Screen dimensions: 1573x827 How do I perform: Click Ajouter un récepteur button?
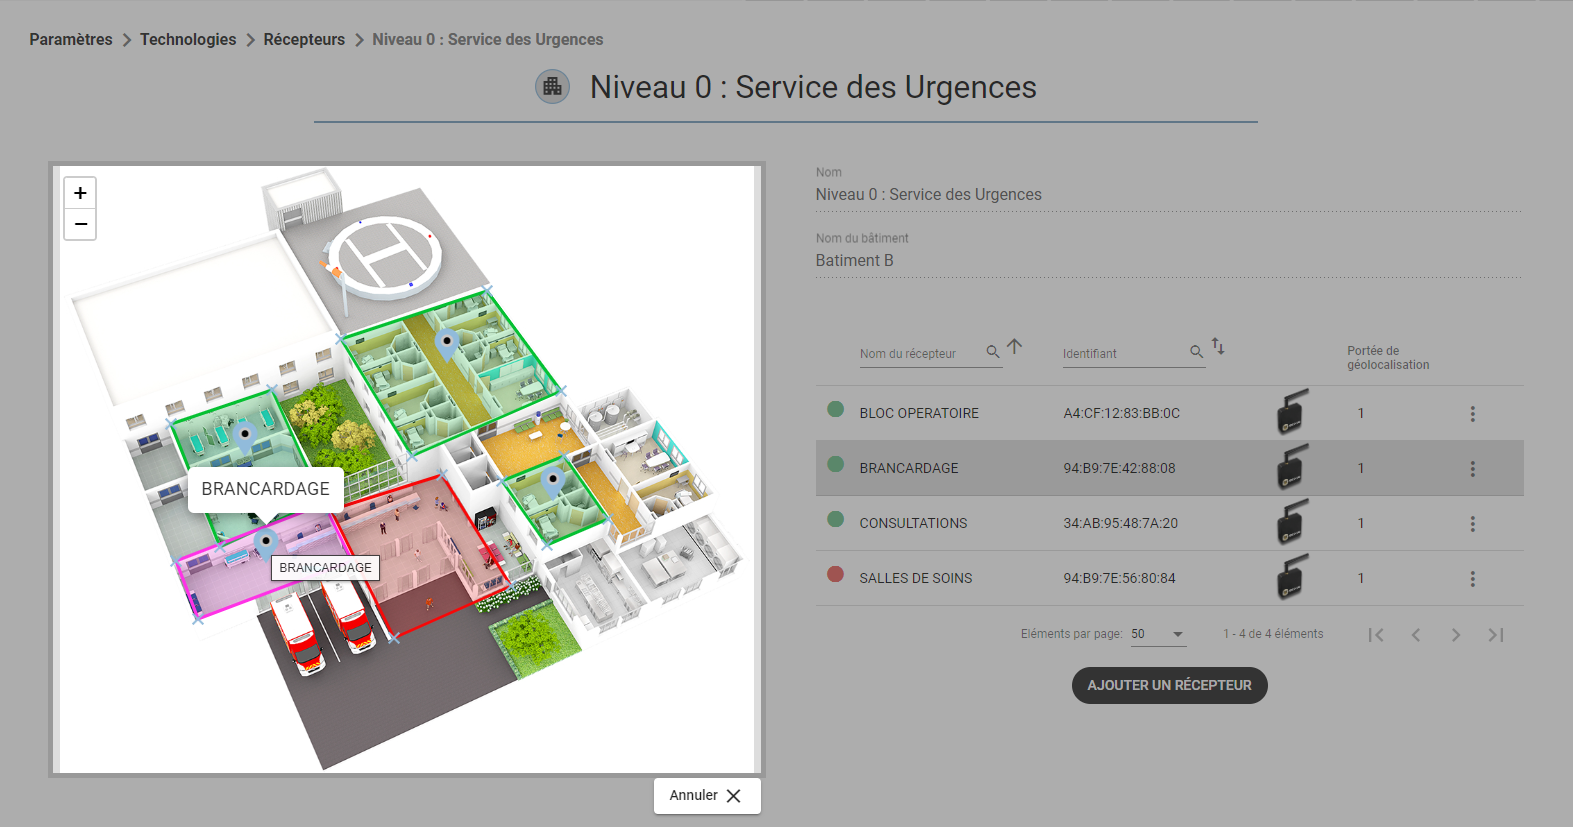1170,685
